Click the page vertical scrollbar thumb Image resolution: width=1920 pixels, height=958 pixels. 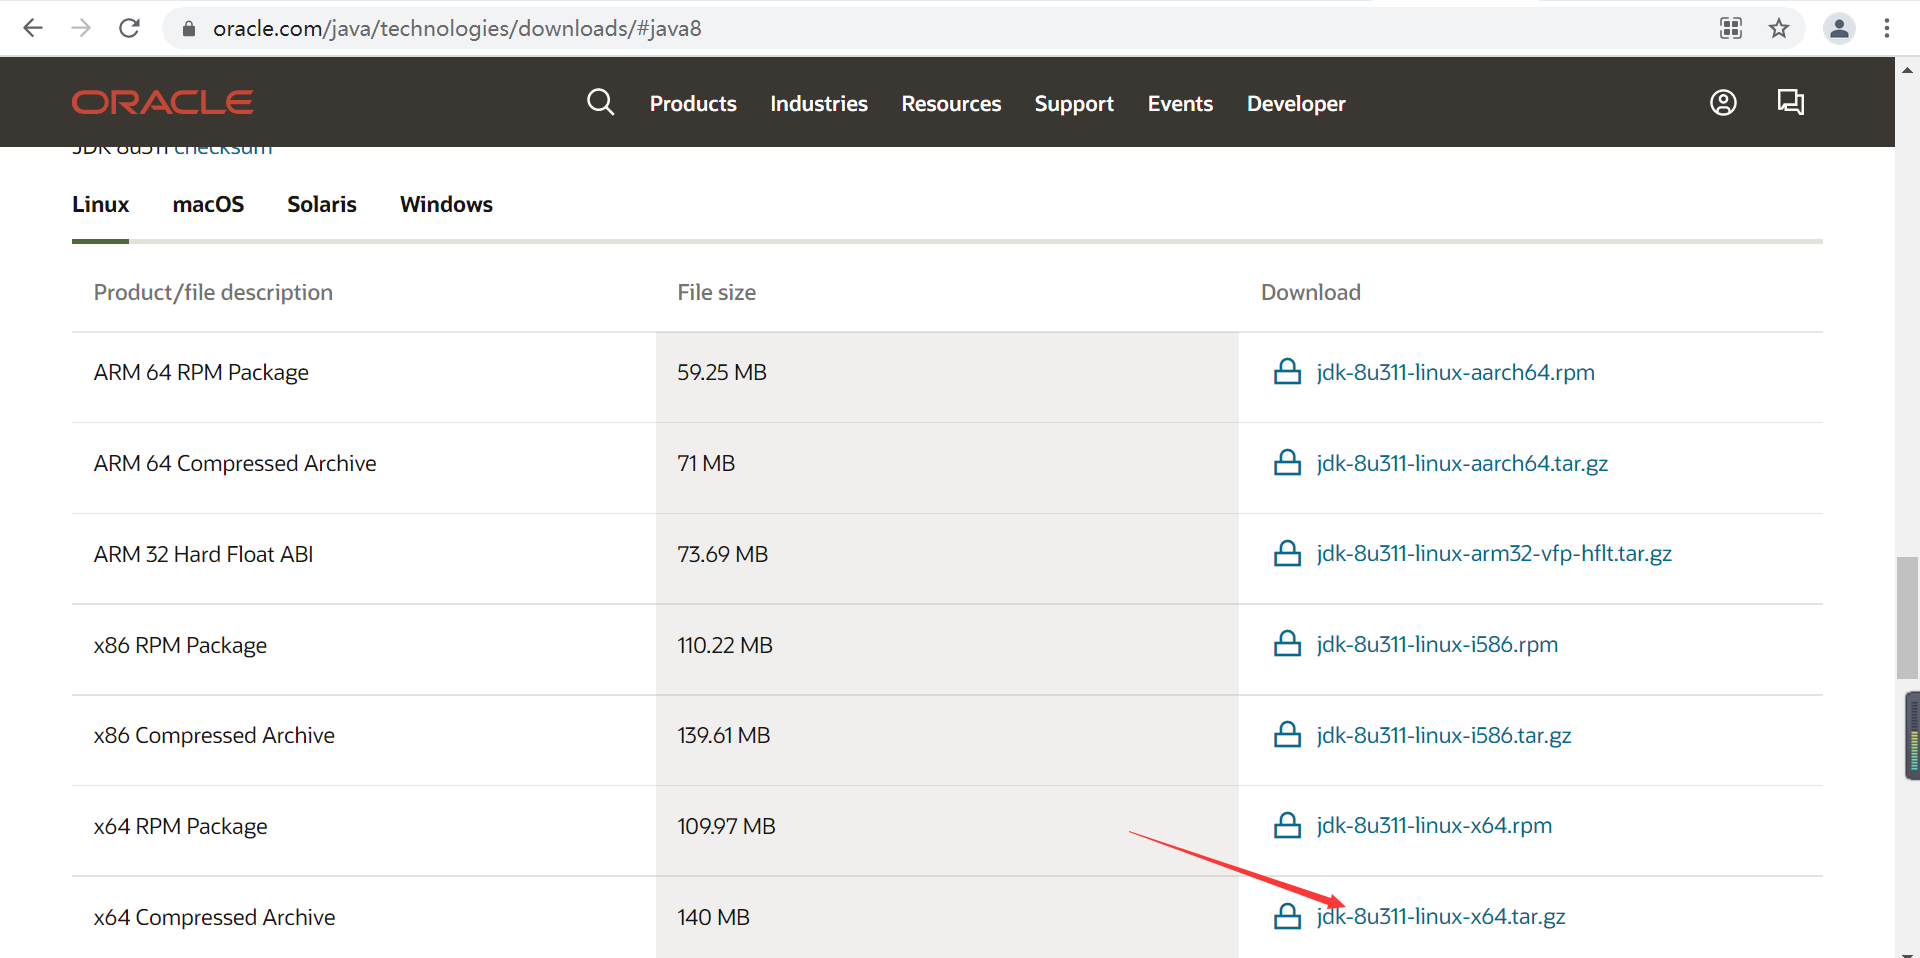point(1907,617)
